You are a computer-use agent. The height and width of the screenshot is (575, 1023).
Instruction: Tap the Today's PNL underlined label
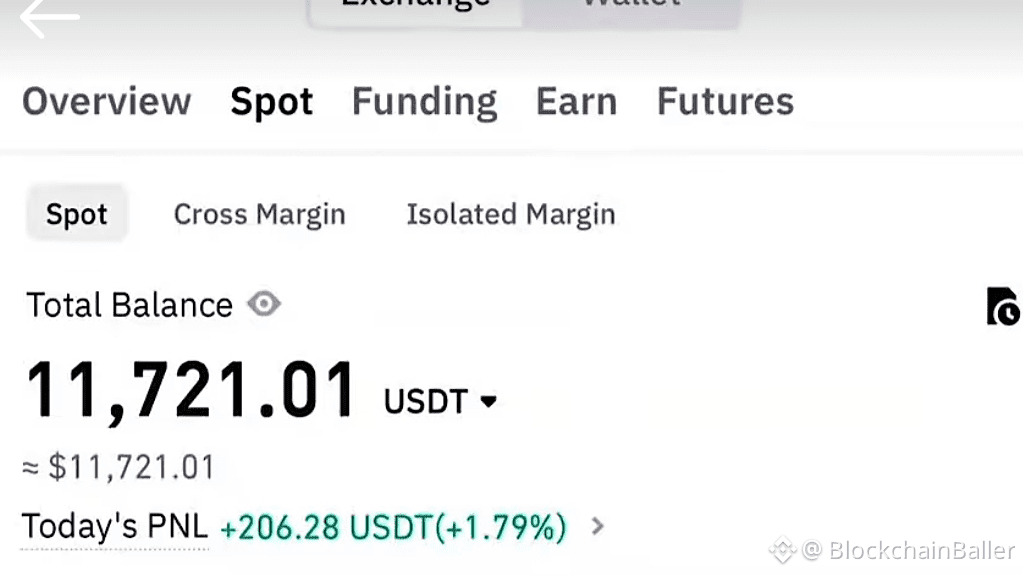114,526
